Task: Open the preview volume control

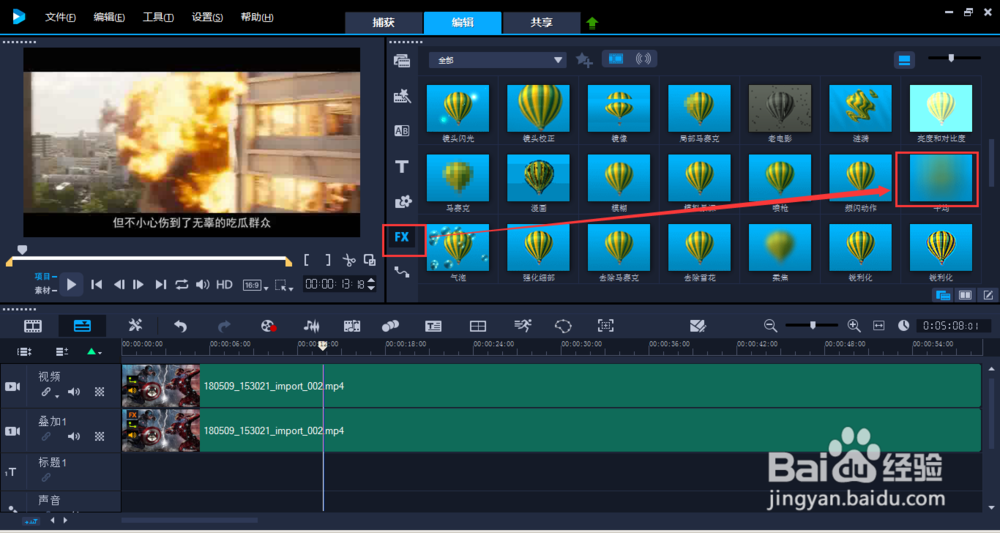Action: 203,284
